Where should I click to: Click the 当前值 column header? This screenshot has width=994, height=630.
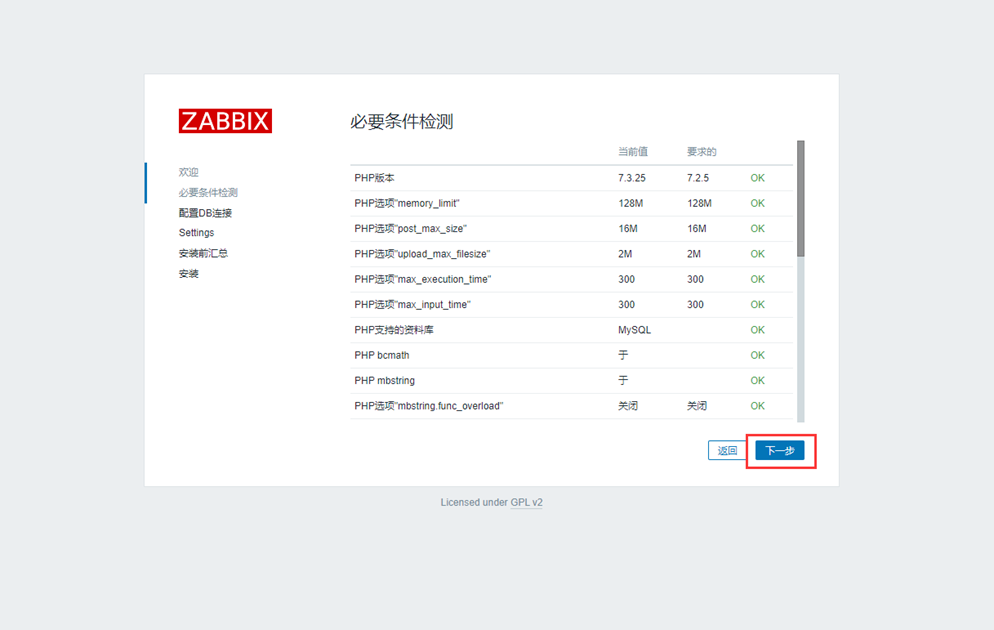[x=633, y=152]
